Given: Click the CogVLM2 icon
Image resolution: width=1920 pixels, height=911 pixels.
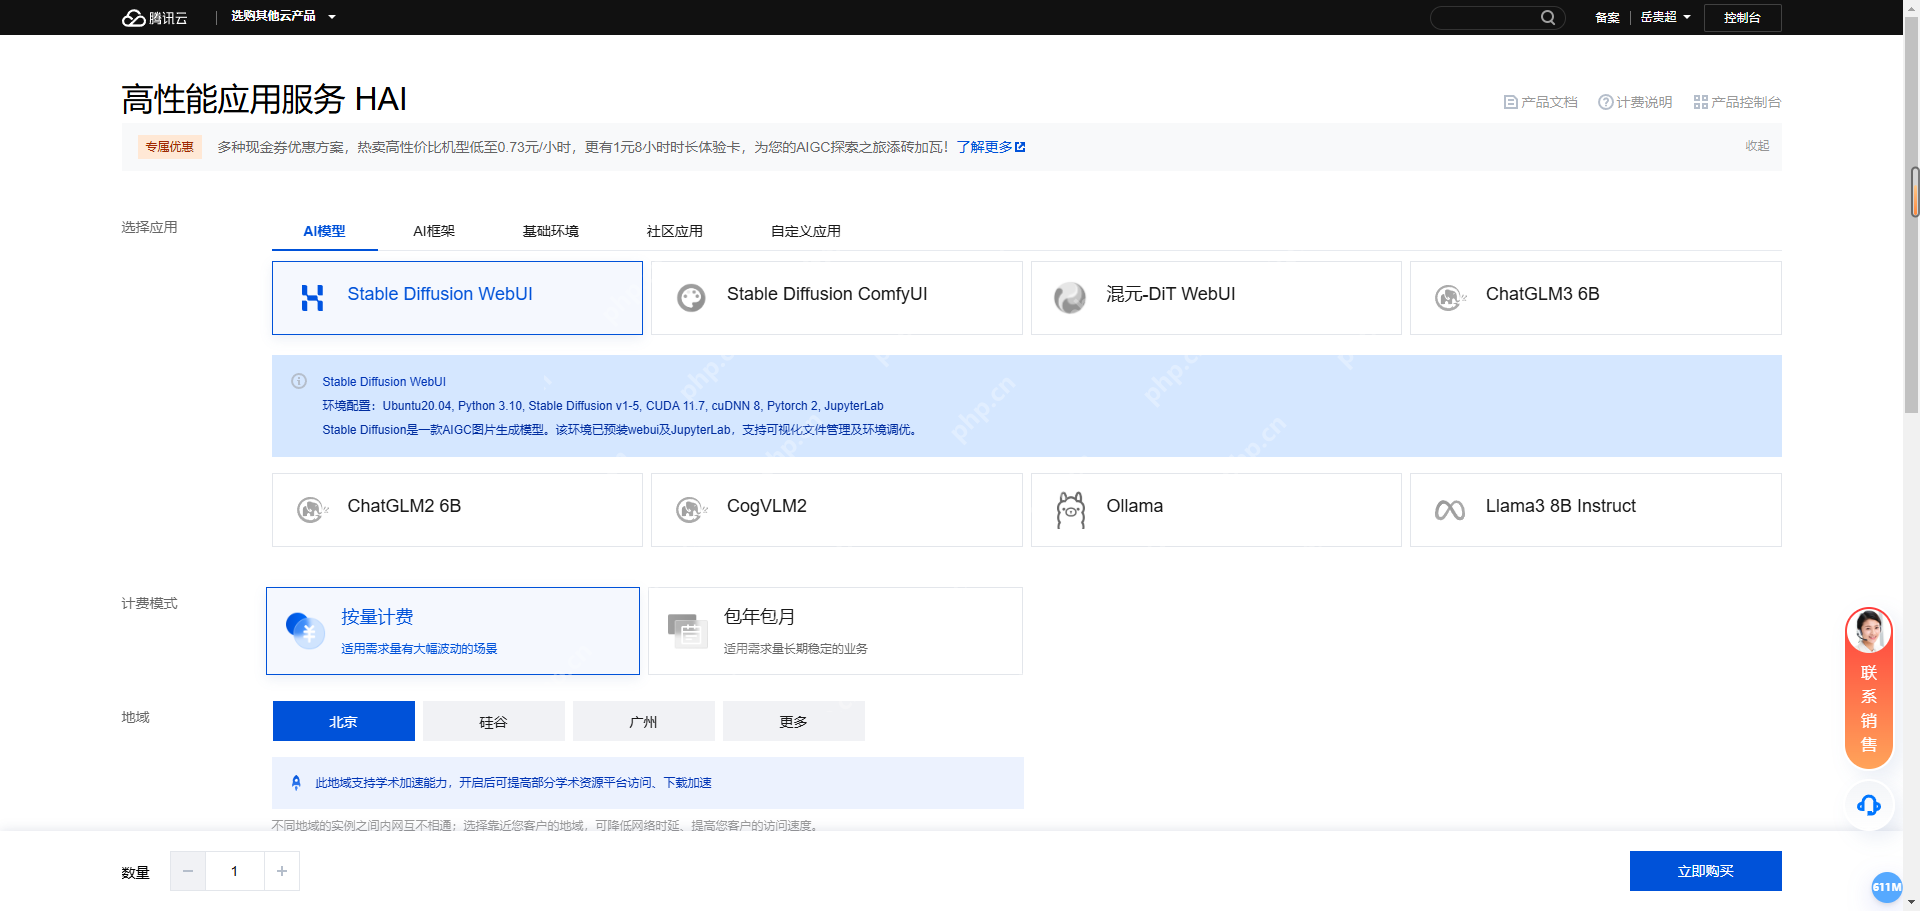Looking at the screenshot, I should pyautogui.click(x=691, y=510).
